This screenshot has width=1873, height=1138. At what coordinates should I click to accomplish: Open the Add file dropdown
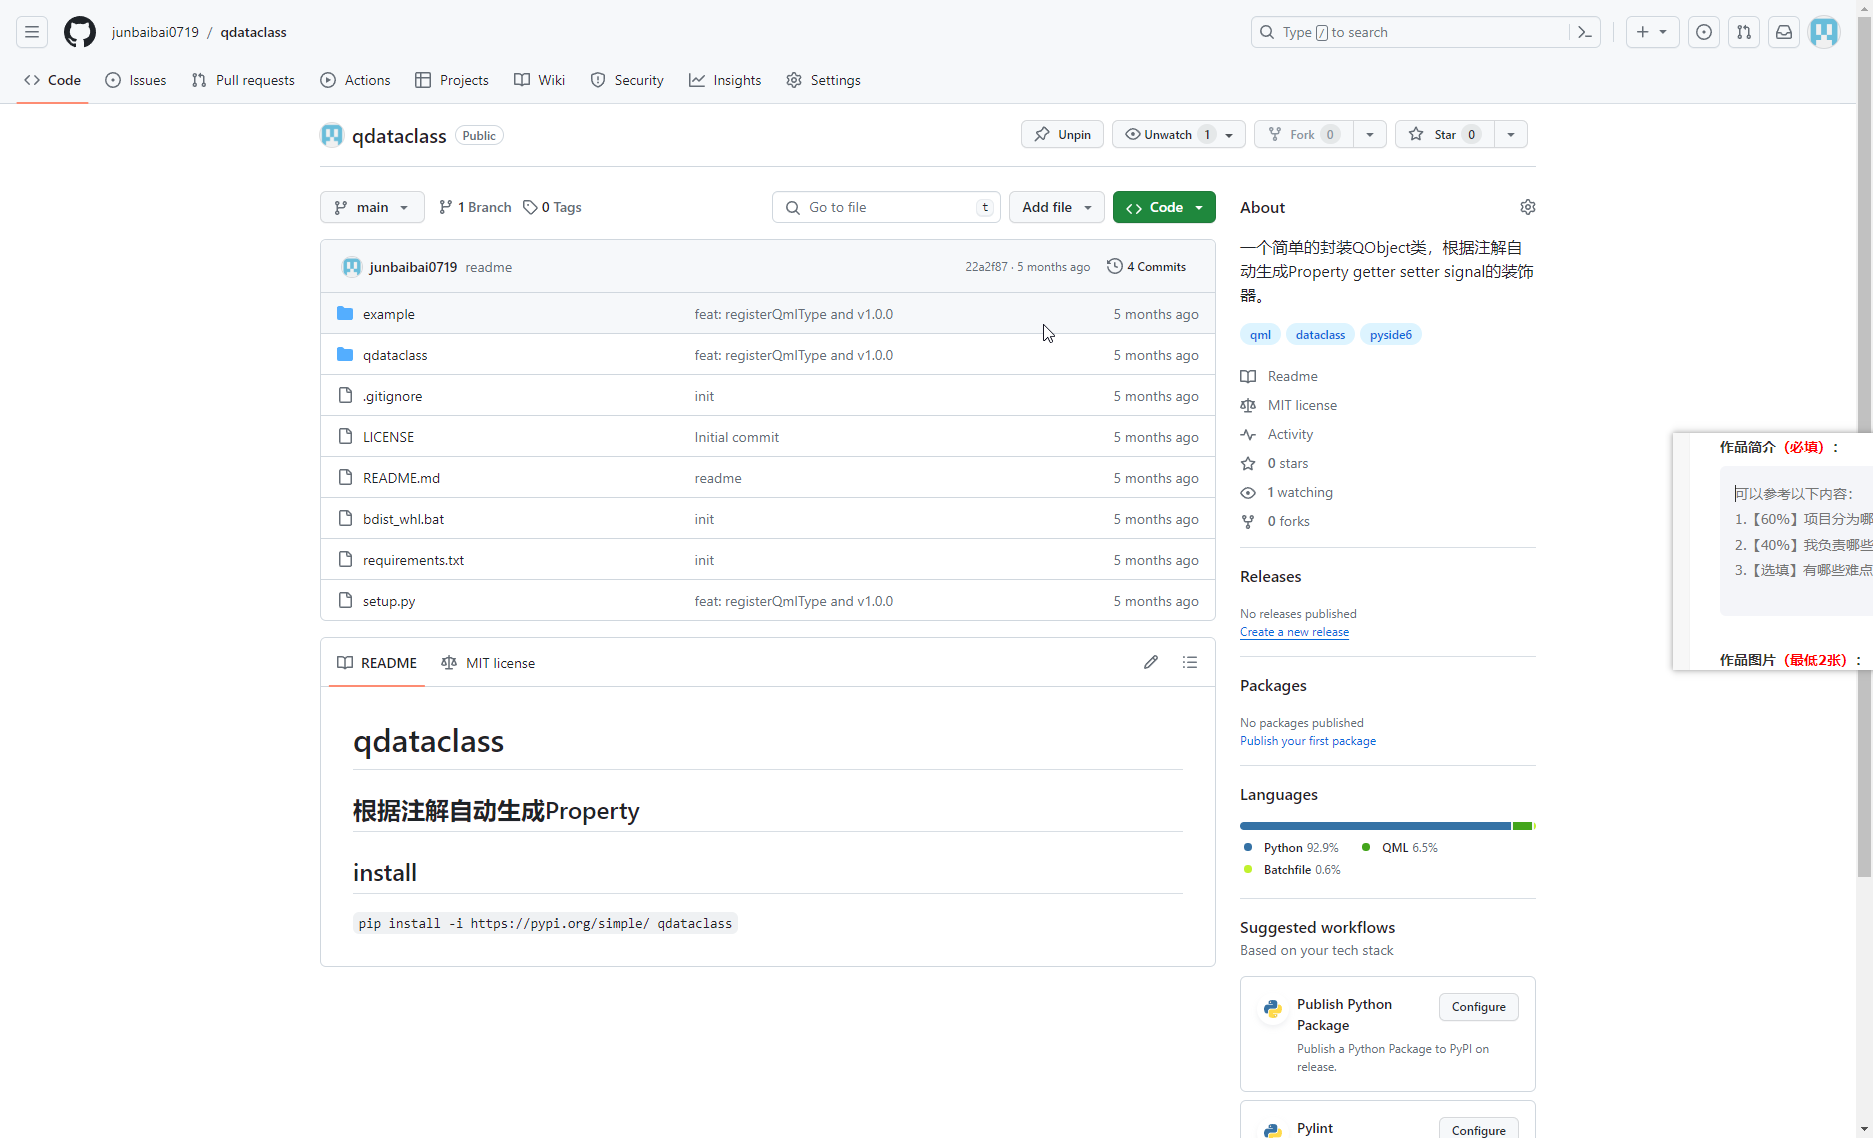click(x=1057, y=207)
